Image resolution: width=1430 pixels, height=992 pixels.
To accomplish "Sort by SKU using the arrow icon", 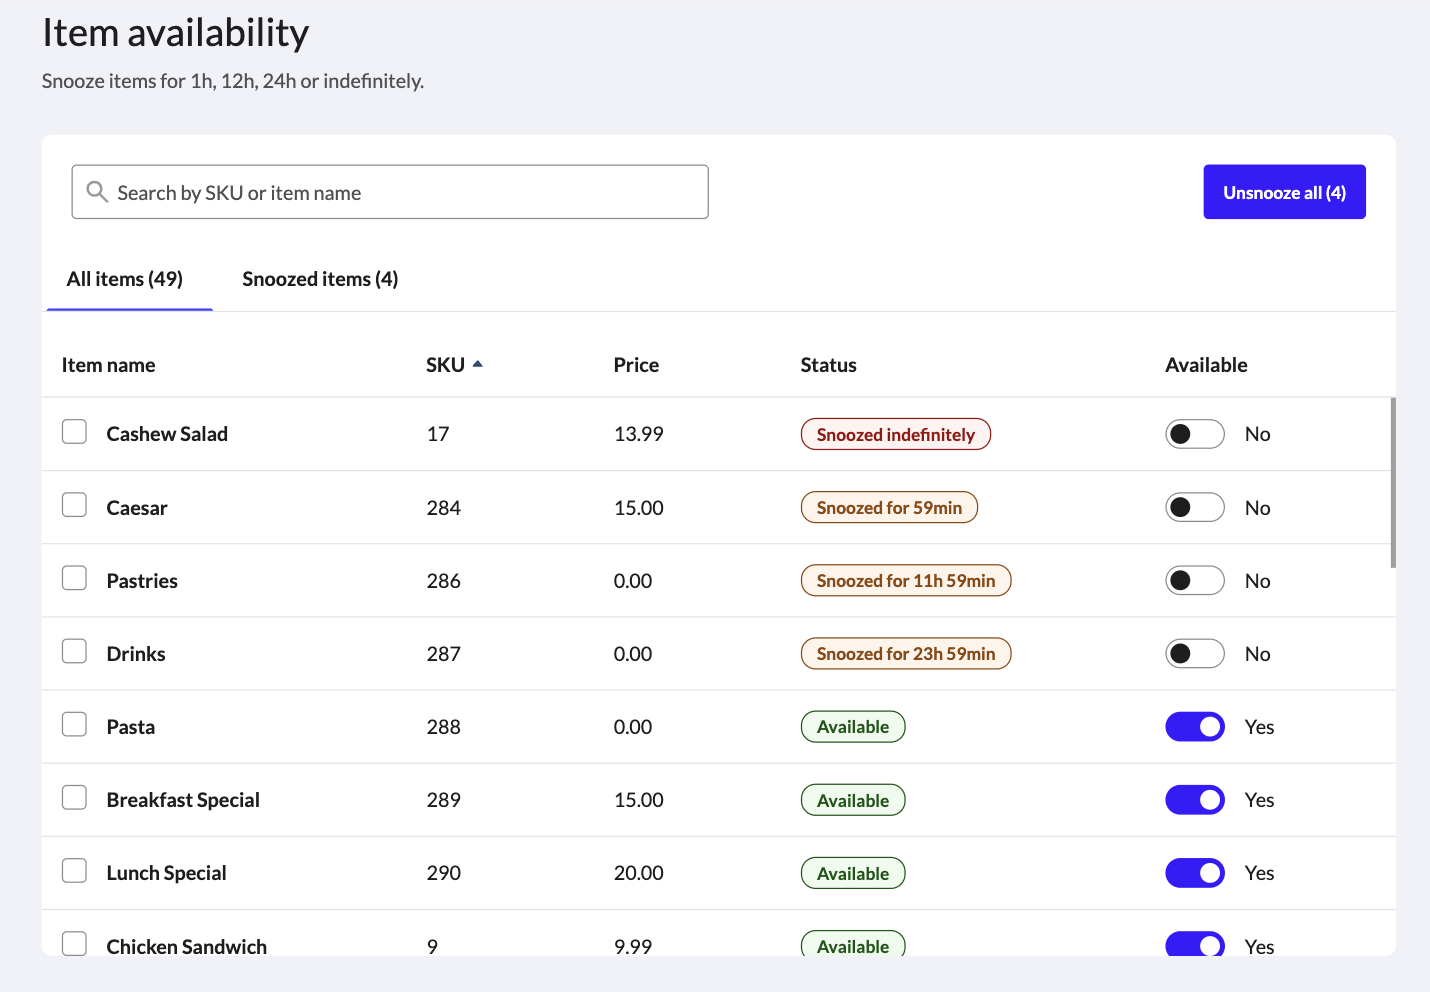I will [x=478, y=365].
